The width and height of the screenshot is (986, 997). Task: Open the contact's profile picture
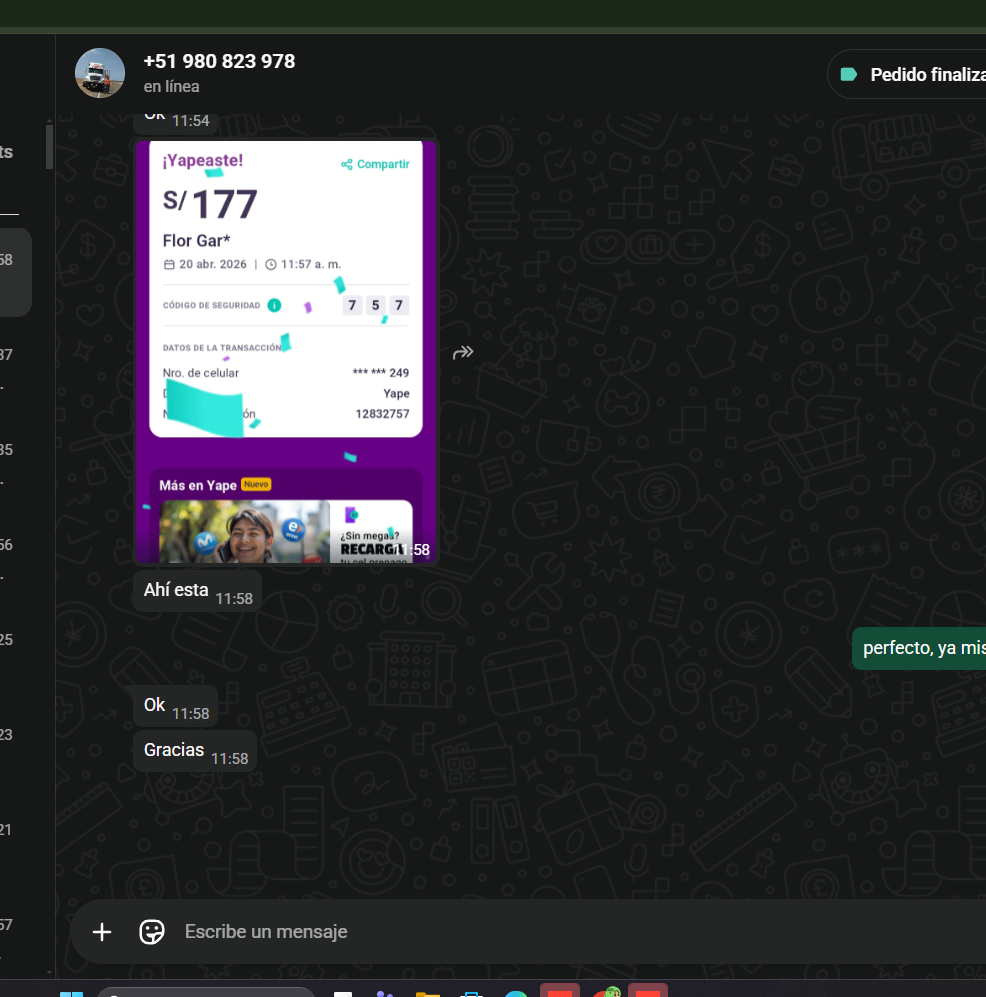pos(100,73)
